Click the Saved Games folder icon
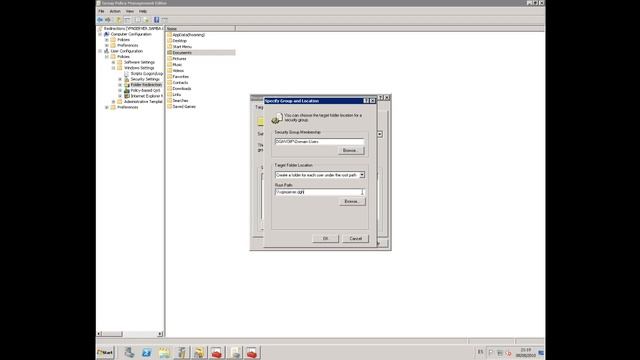This screenshot has width=640, height=360. pyautogui.click(x=169, y=107)
